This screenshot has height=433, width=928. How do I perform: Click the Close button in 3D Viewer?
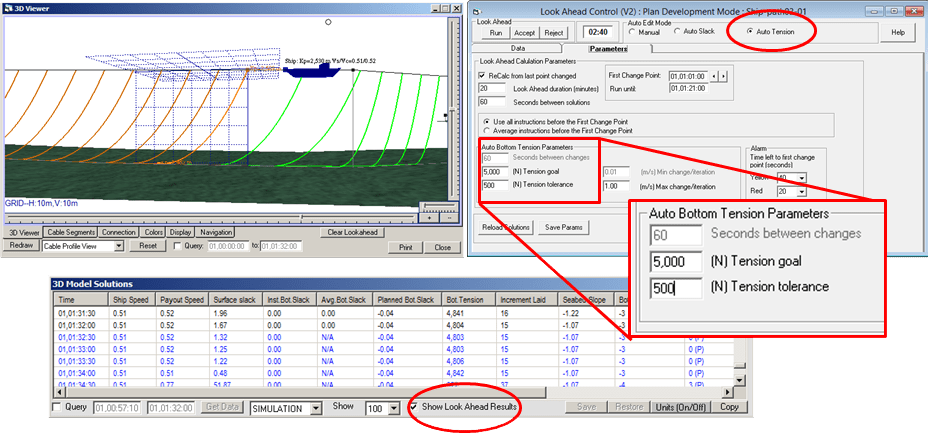442,247
